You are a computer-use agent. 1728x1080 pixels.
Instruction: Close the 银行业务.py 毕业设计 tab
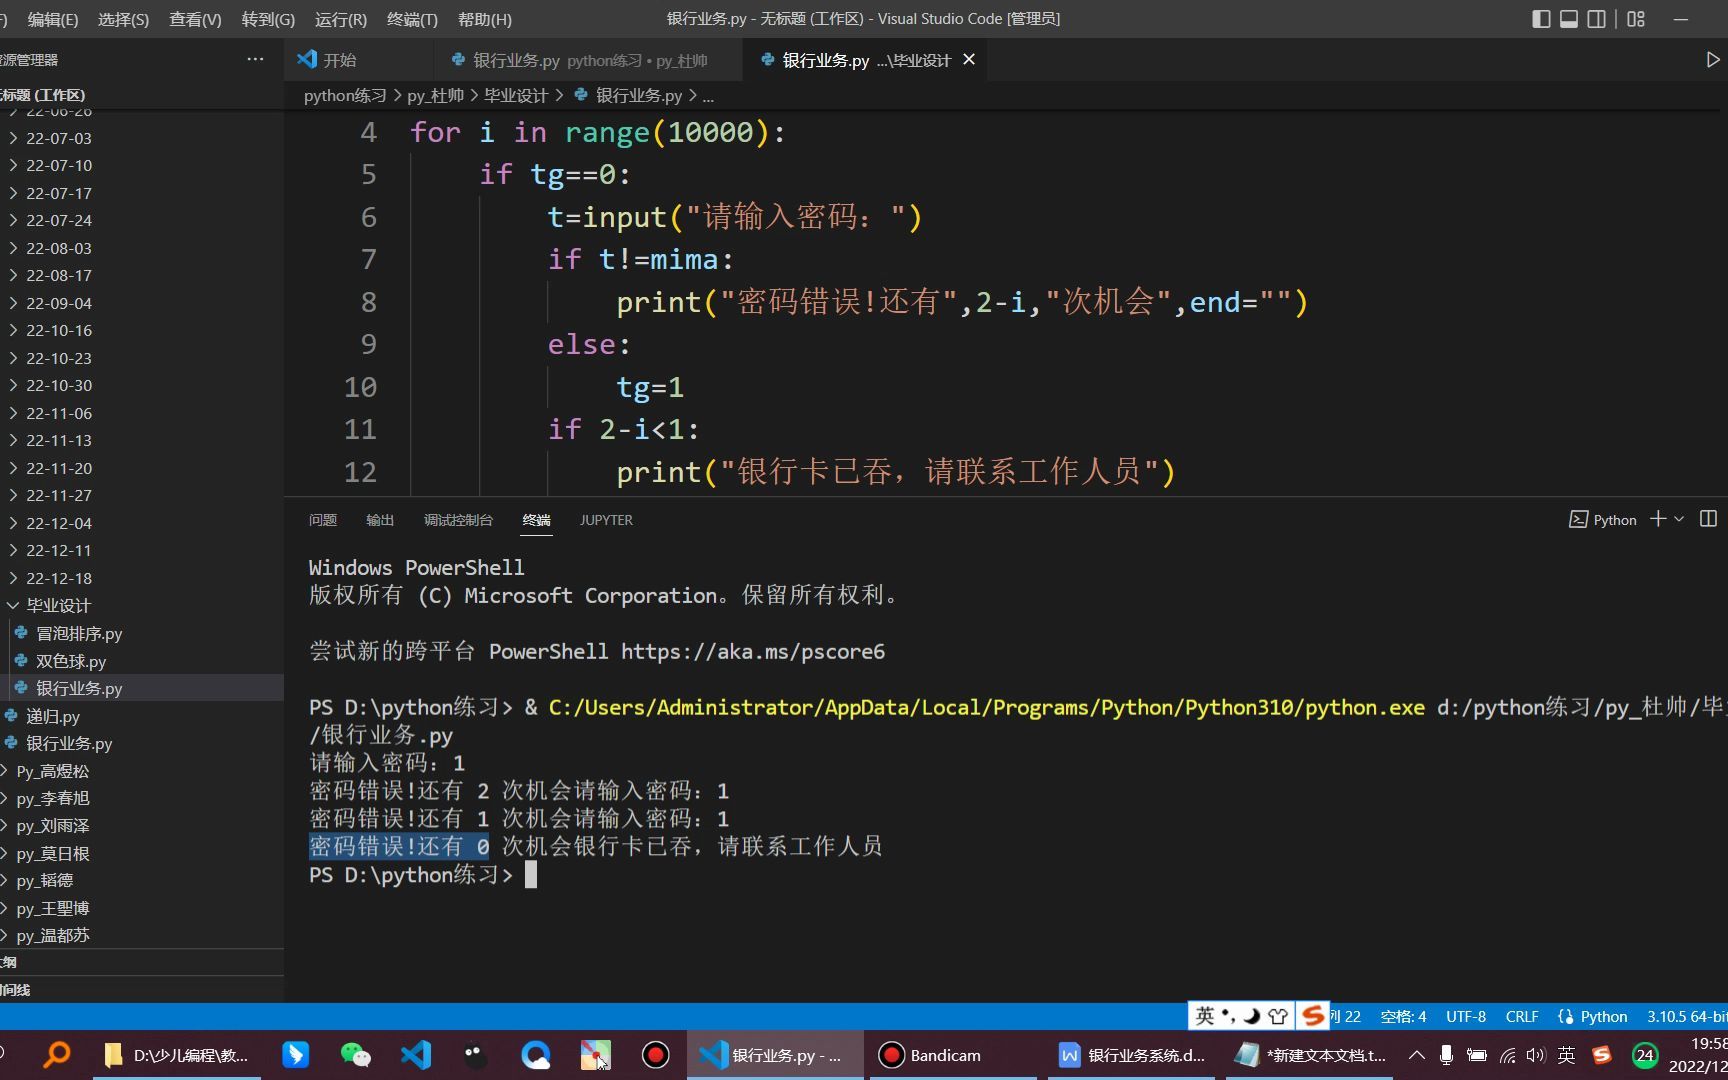point(969,60)
